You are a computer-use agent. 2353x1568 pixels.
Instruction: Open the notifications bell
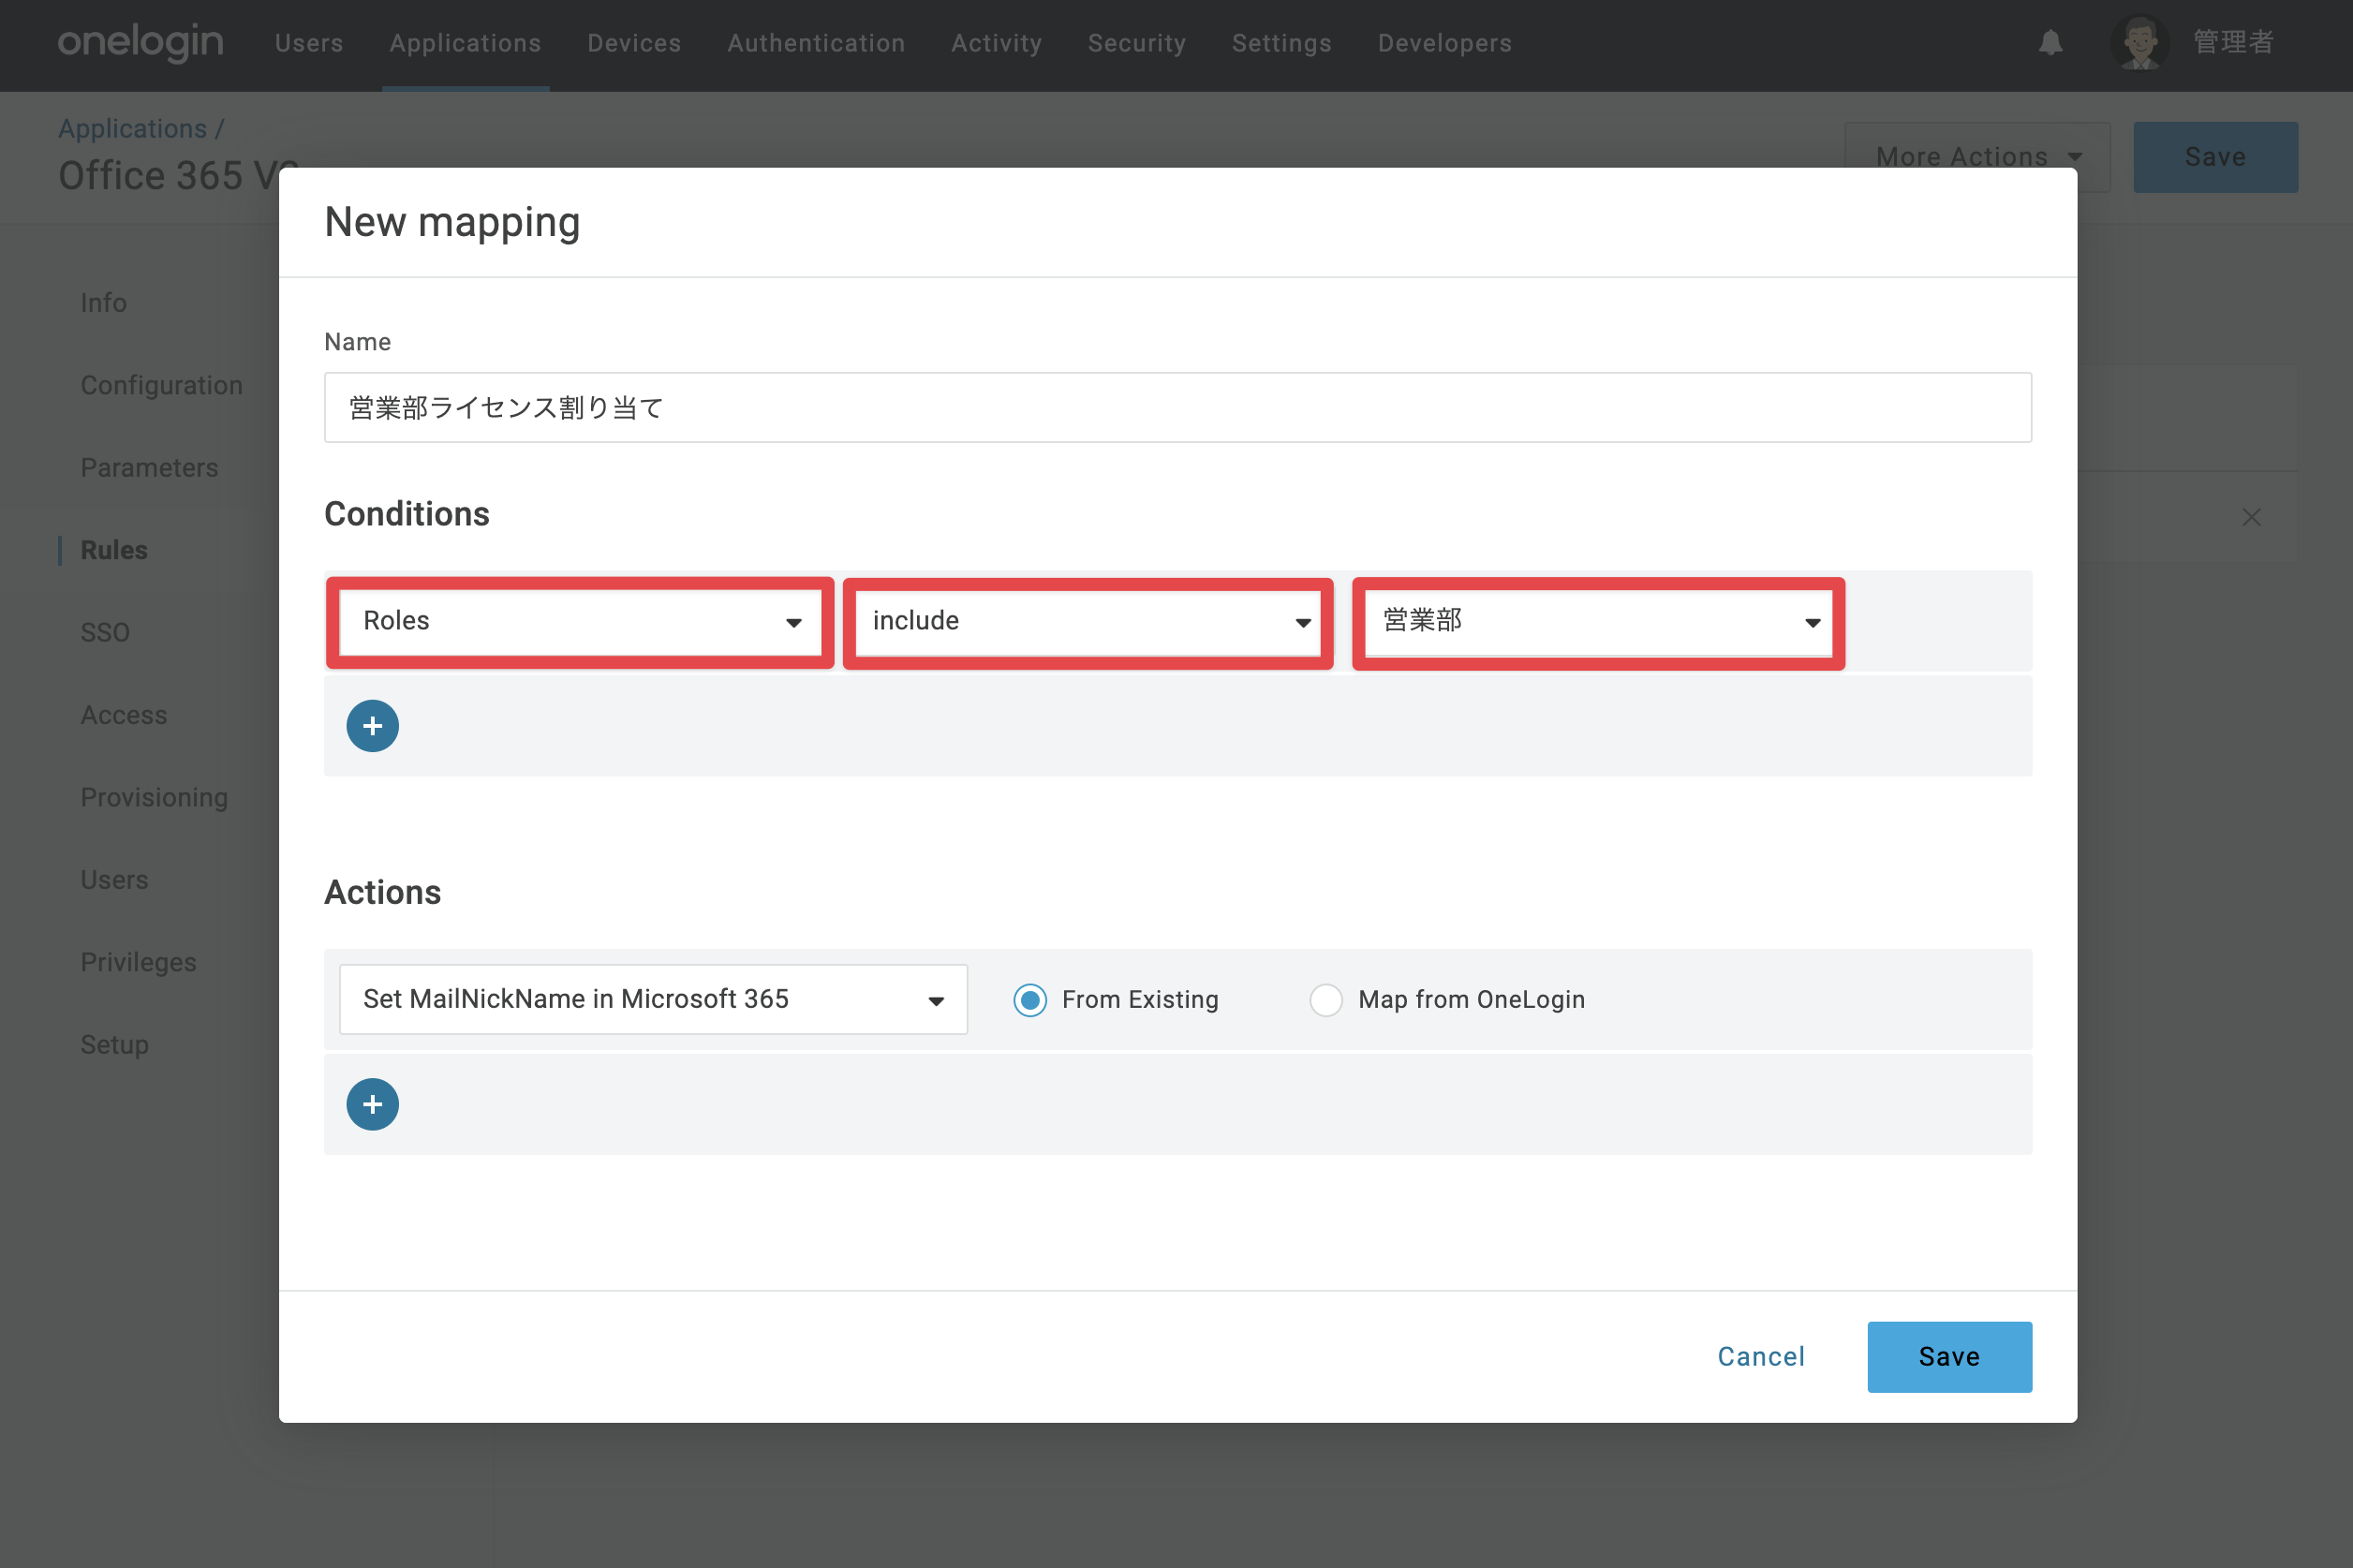(2050, 43)
